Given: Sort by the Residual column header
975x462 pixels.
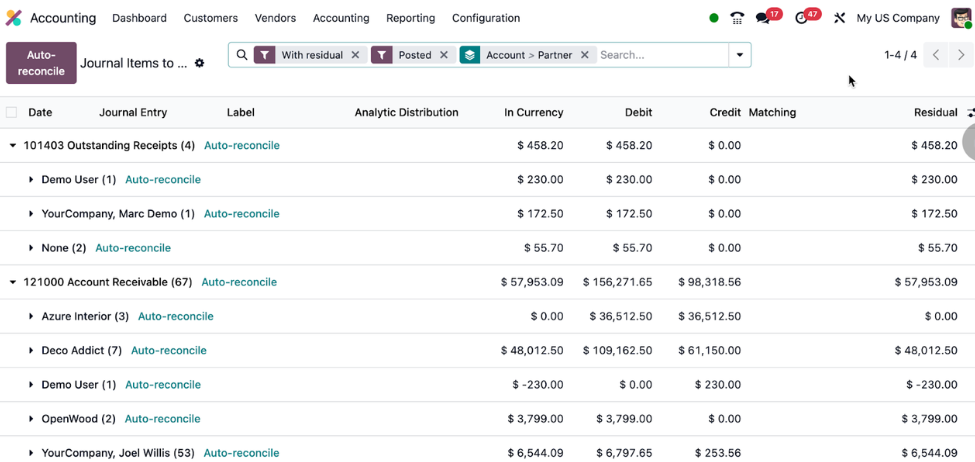Looking at the screenshot, I should tap(936, 113).
